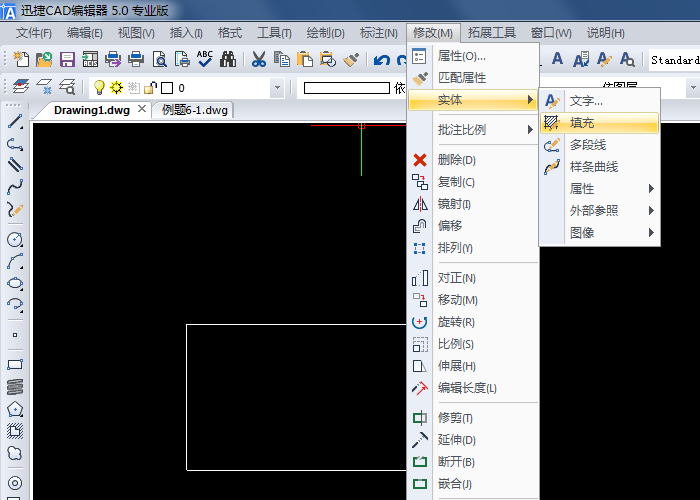The width and height of the screenshot is (700, 500).
Task: Open the 标注(N) menu
Action: pyautogui.click(x=379, y=33)
